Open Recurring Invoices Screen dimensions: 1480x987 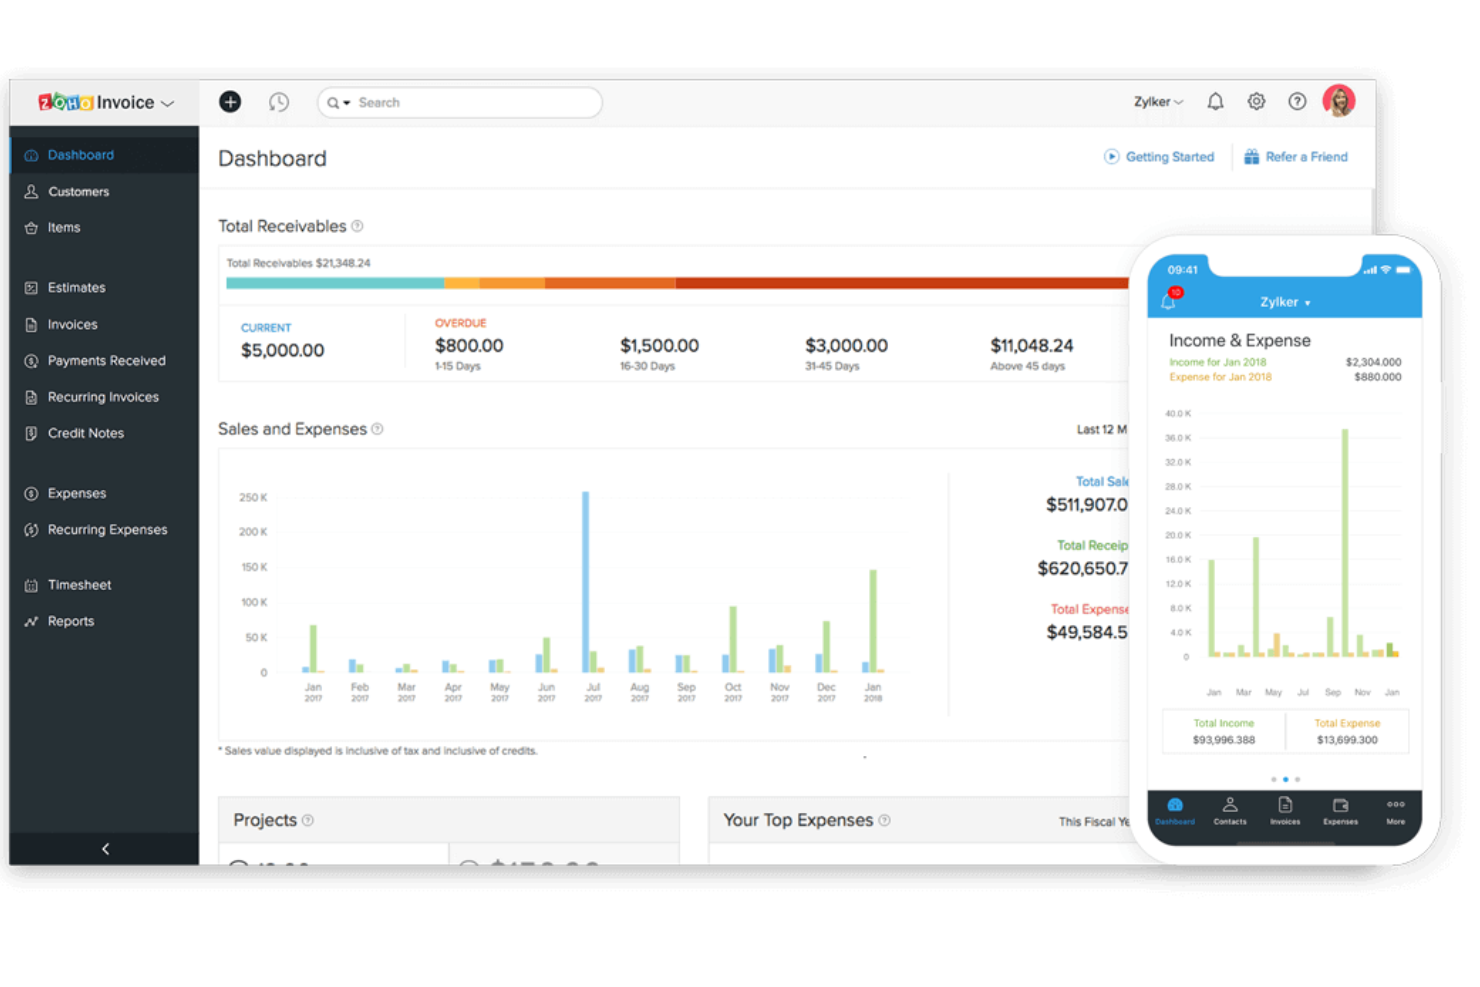click(103, 396)
